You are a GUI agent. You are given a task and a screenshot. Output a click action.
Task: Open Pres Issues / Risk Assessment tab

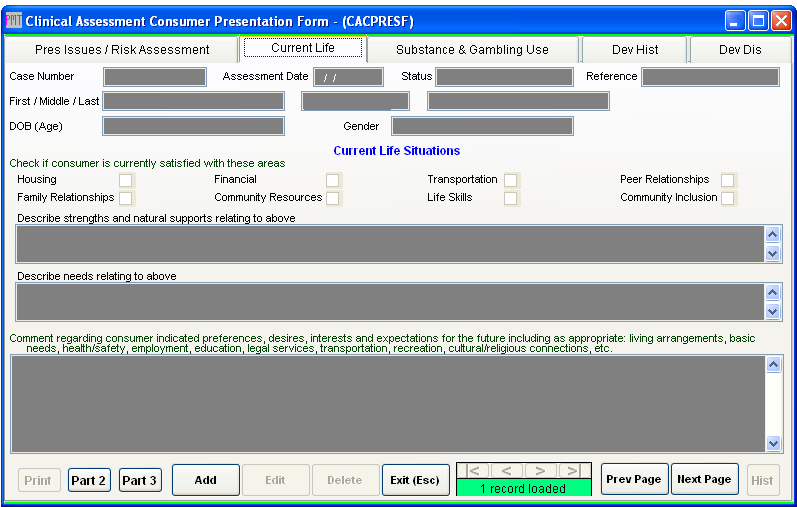pos(122,50)
